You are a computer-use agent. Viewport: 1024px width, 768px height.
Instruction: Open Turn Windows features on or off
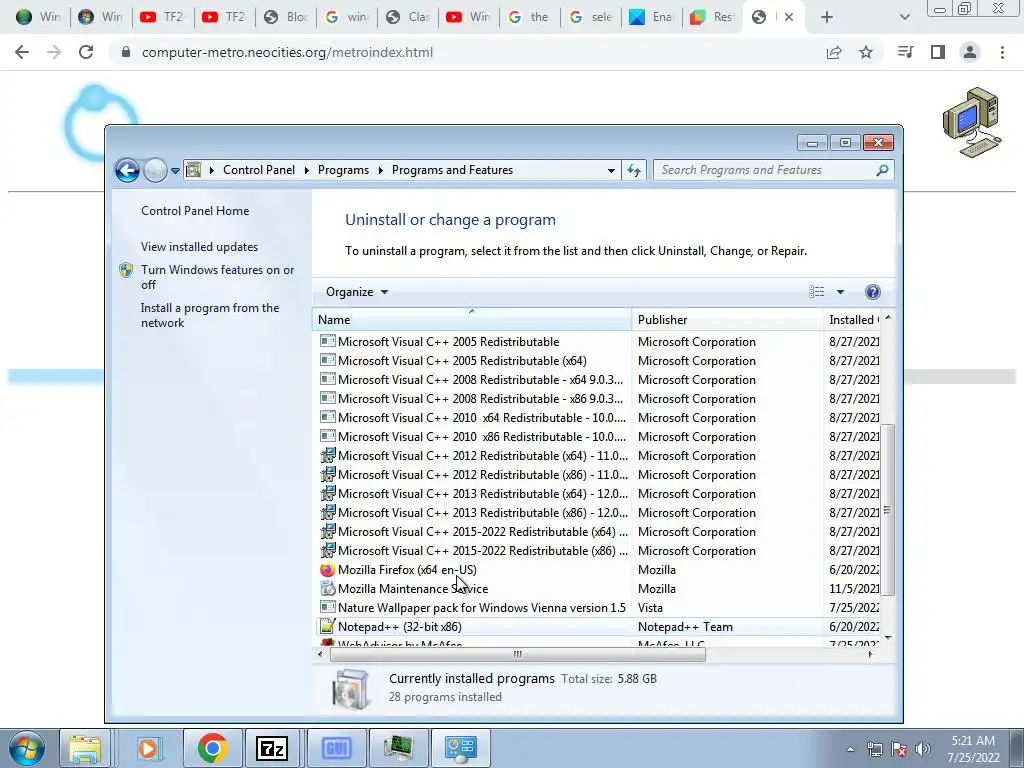pyautogui.click(x=217, y=277)
